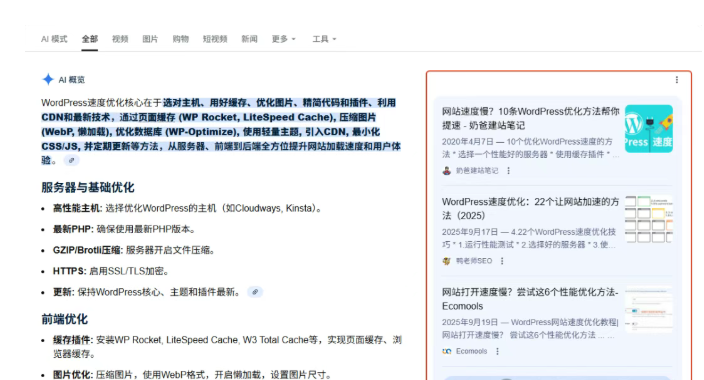Click the 最新PHP bullet text

pos(125,229)
